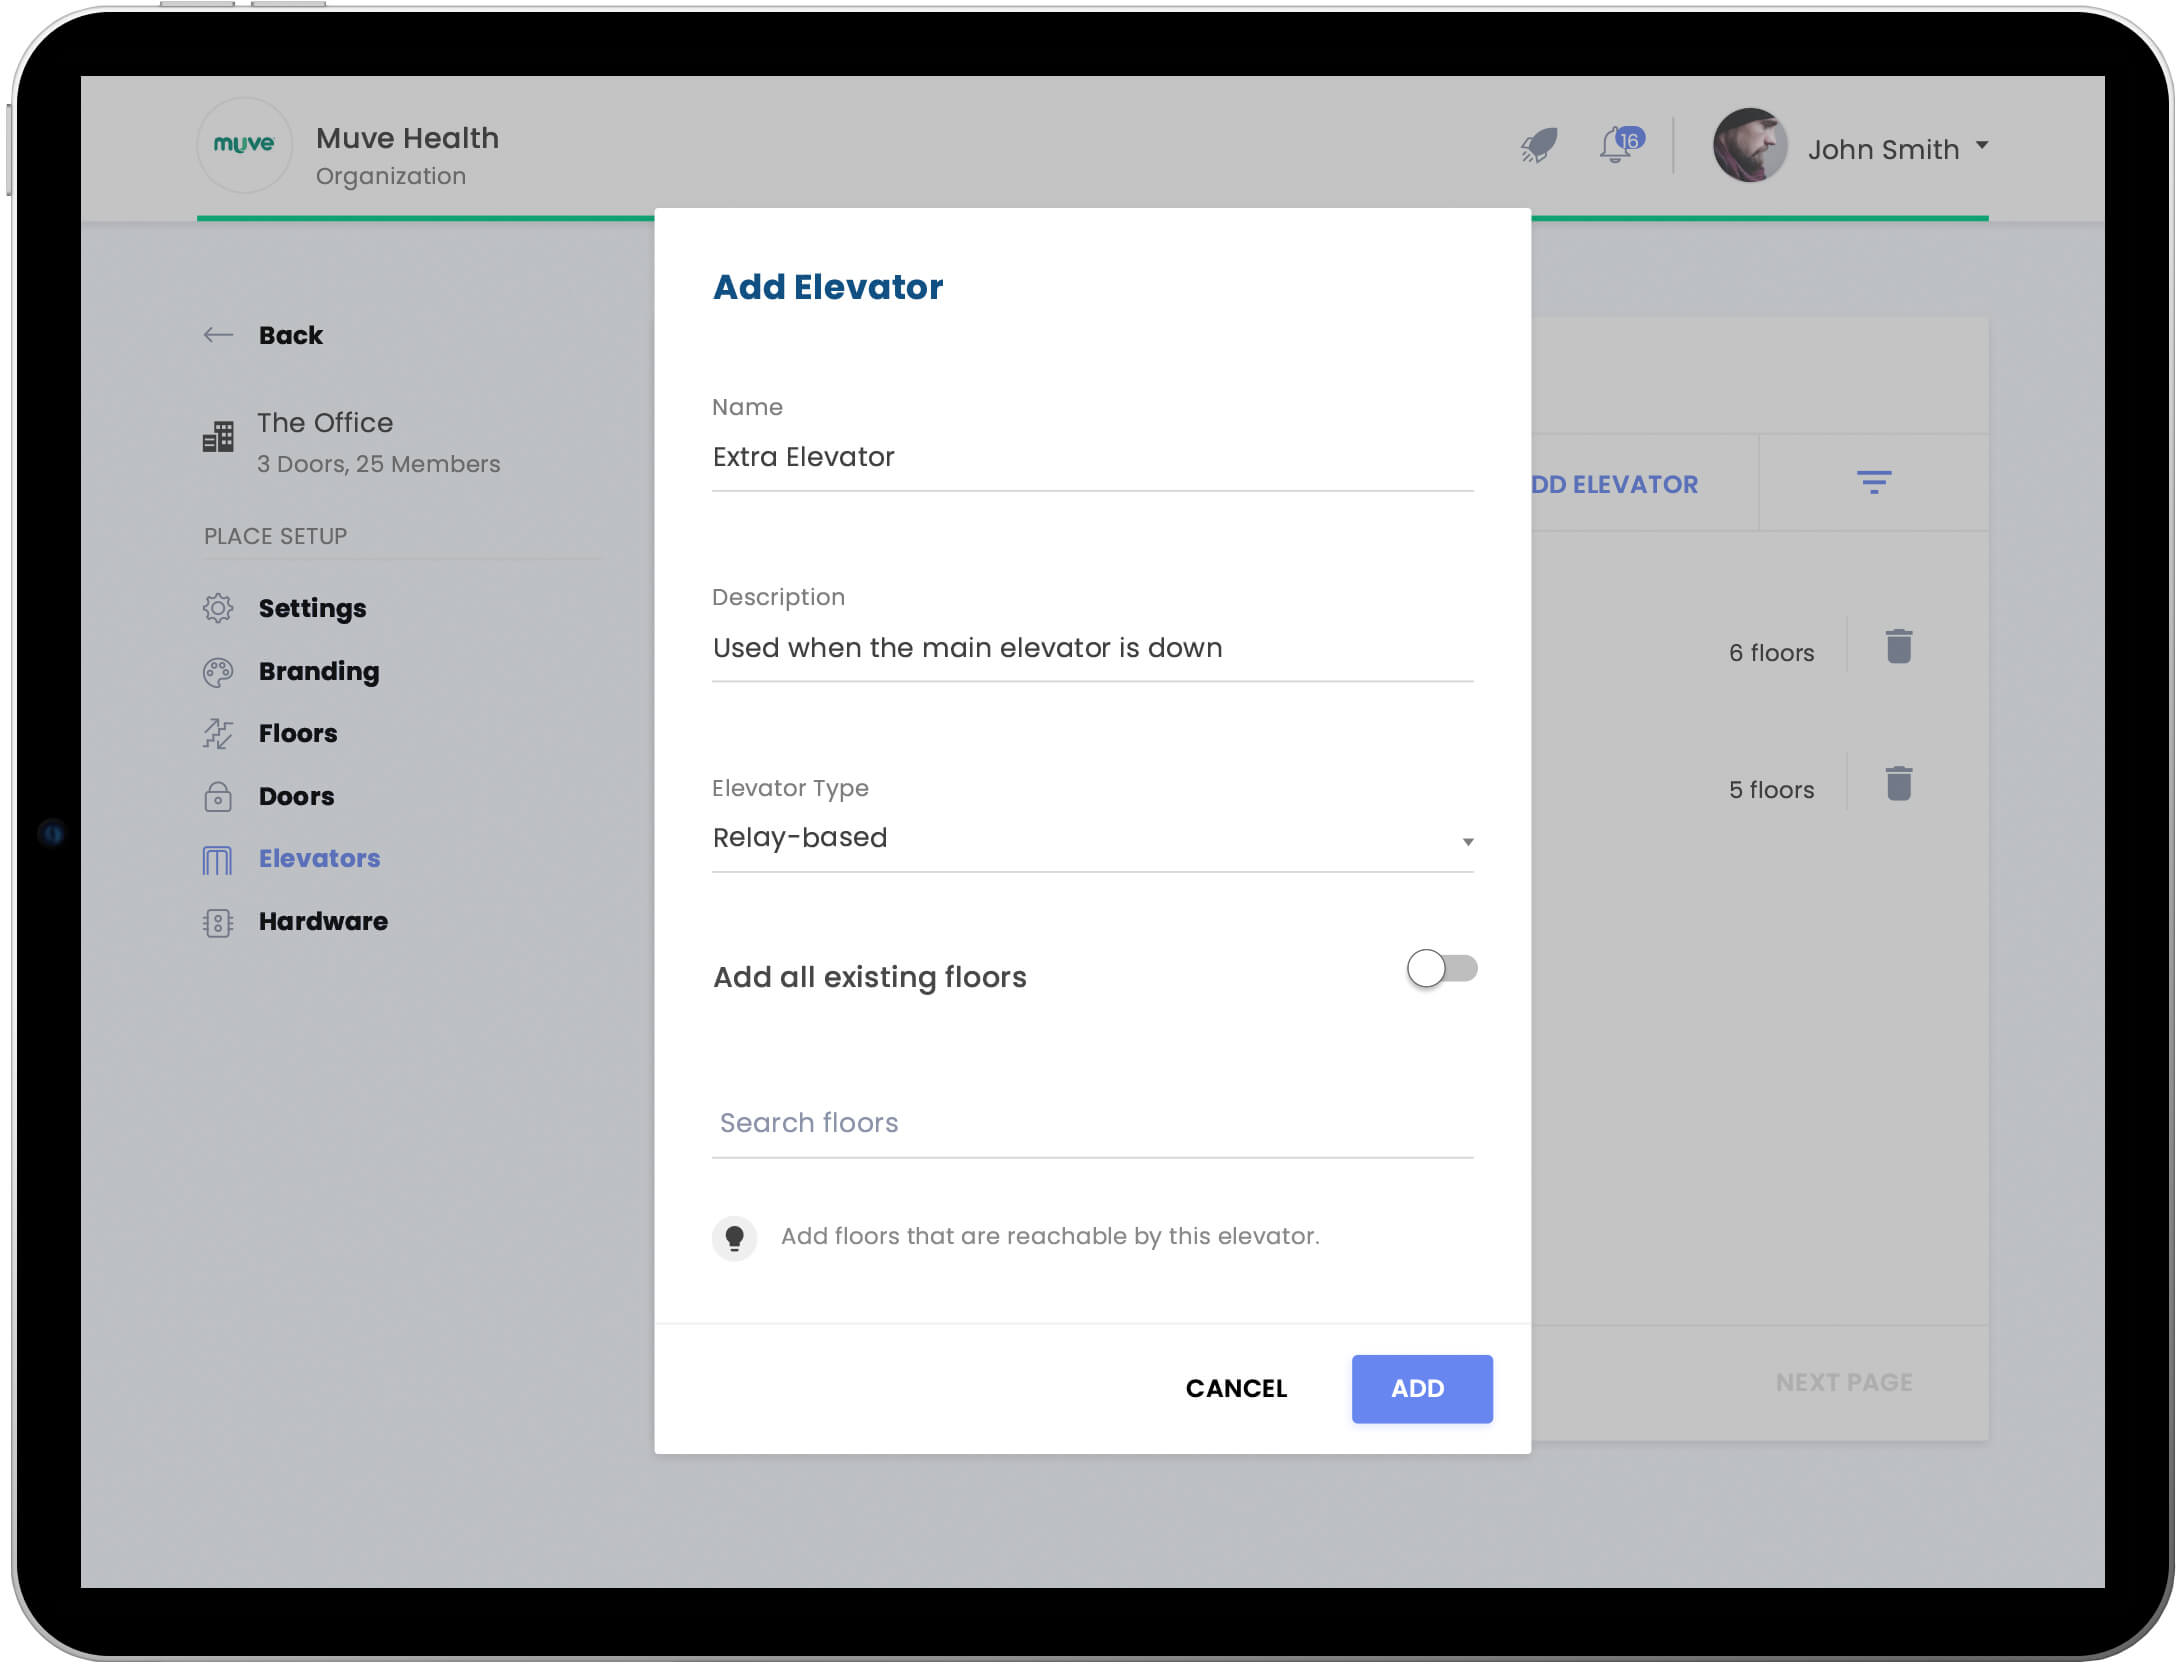Delete the 5 floors elevator via trash icon
Screen dimensions: 2176x1664
[1898, 784]
